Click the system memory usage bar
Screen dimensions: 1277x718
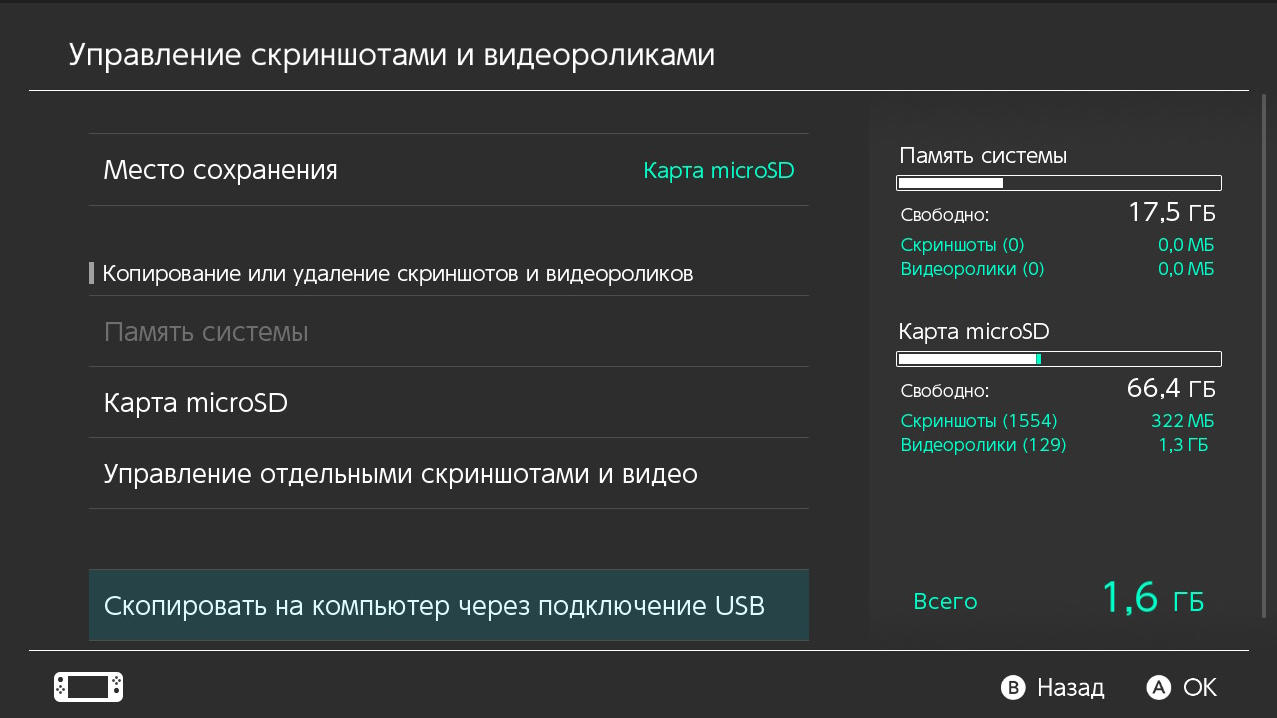click(1059, 183)
